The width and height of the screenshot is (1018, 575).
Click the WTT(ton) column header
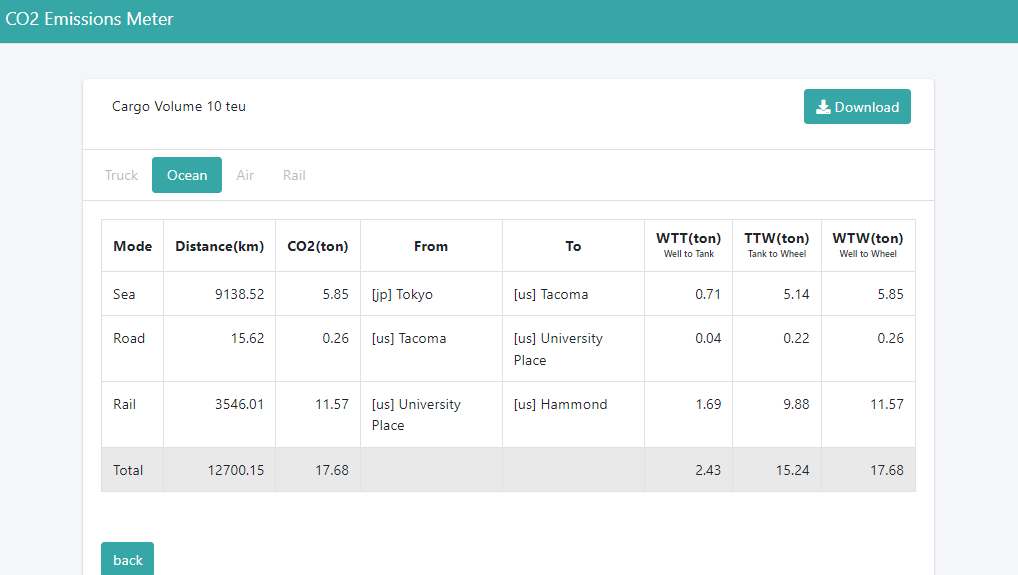click(x=688, y=238)
